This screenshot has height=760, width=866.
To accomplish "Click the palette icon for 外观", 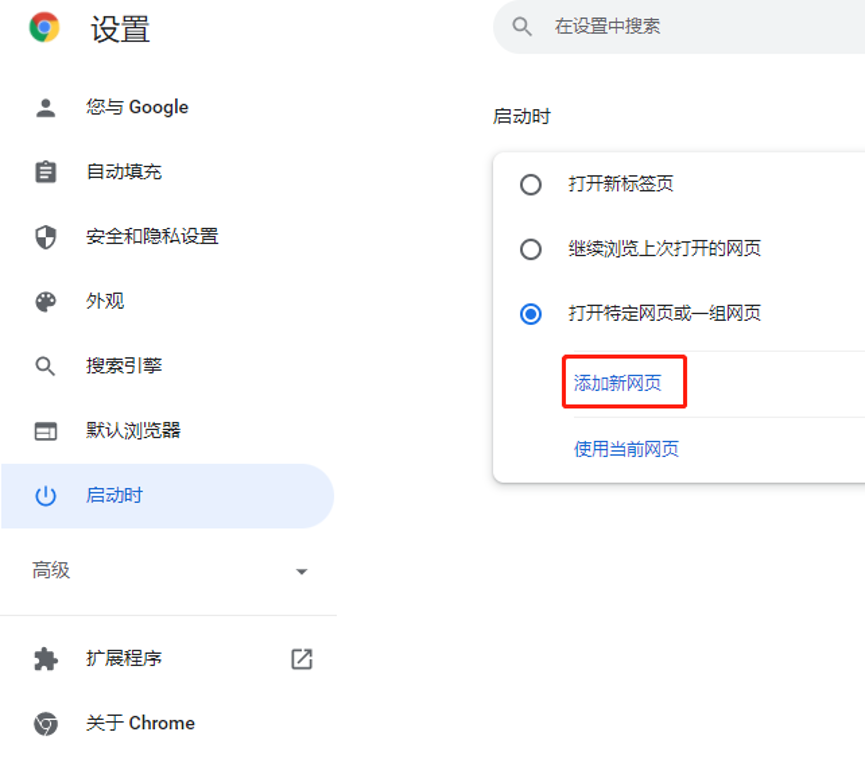I will tap(46, 302).
